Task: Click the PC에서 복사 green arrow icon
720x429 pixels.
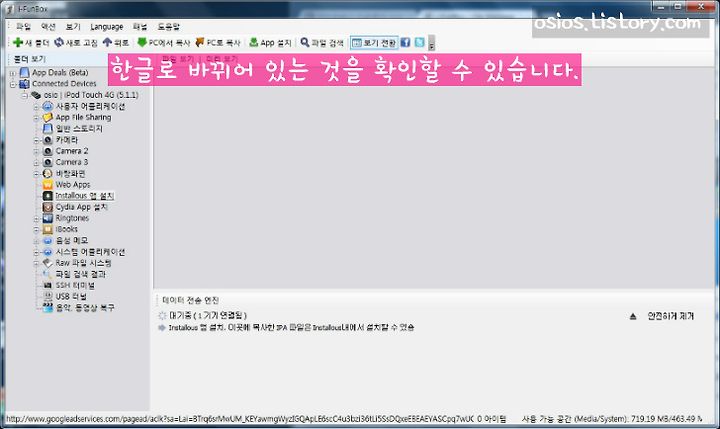Action: point(142,43)
